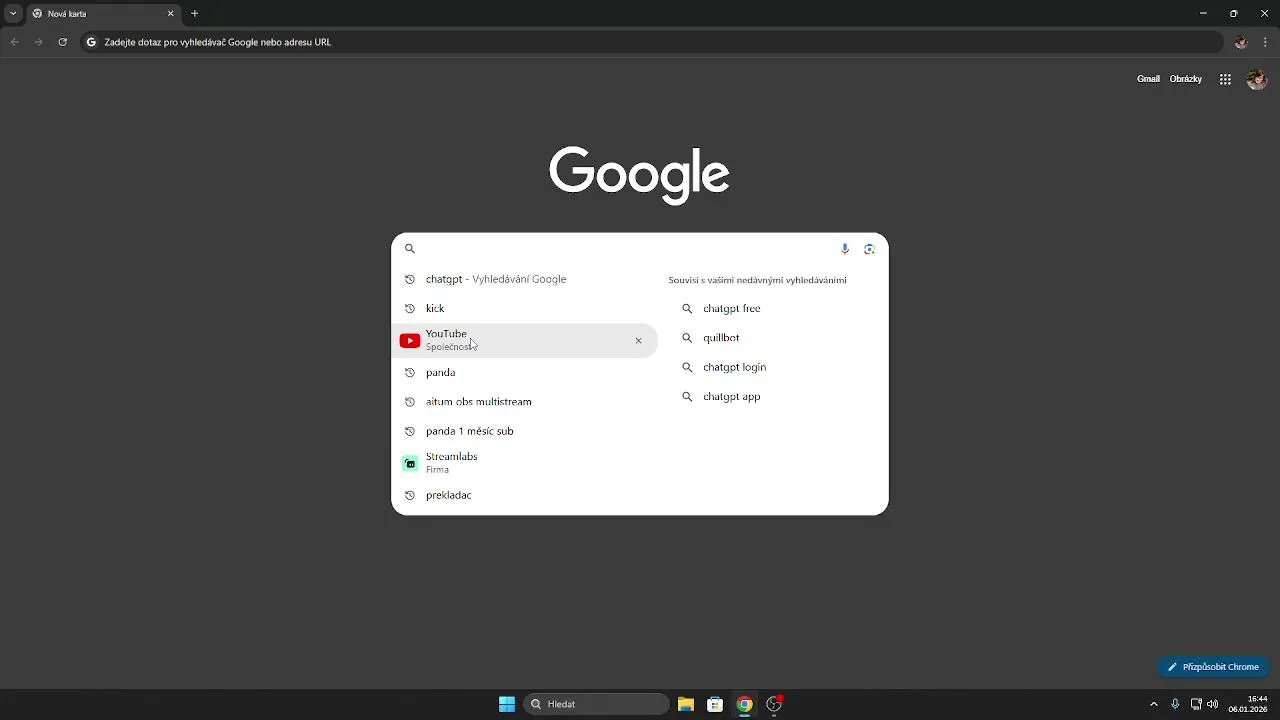Expand the hidden system tray icons chevron
Image resolution: width=1280 pixels, height=720 pixels.
tap(1154, 704)
